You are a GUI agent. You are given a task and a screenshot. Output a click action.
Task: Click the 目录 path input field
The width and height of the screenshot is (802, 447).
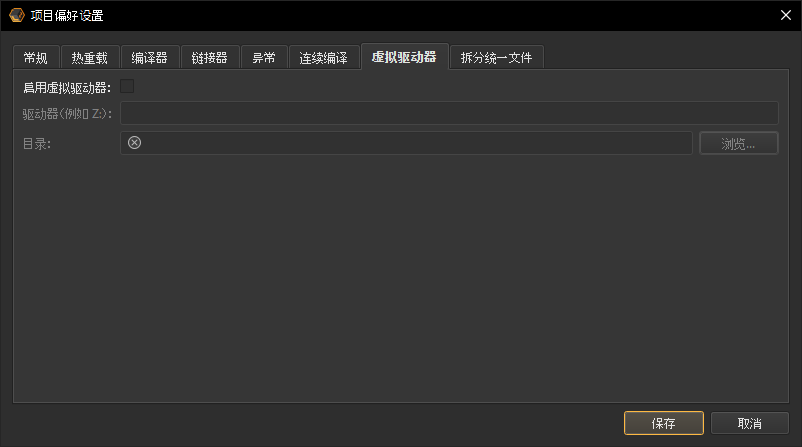(406, 143)
